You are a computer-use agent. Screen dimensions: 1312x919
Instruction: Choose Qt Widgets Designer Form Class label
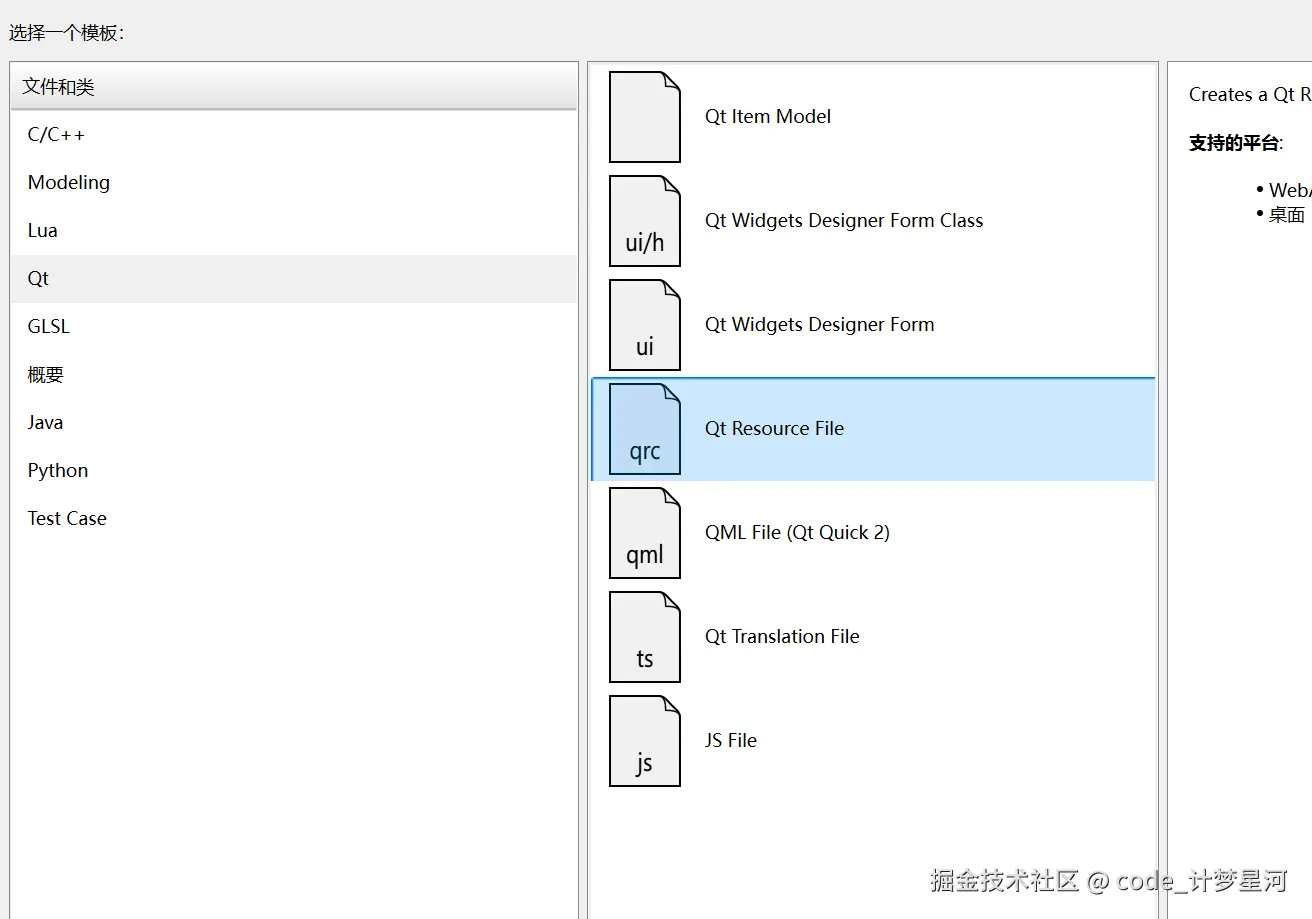tap(844, 221)
